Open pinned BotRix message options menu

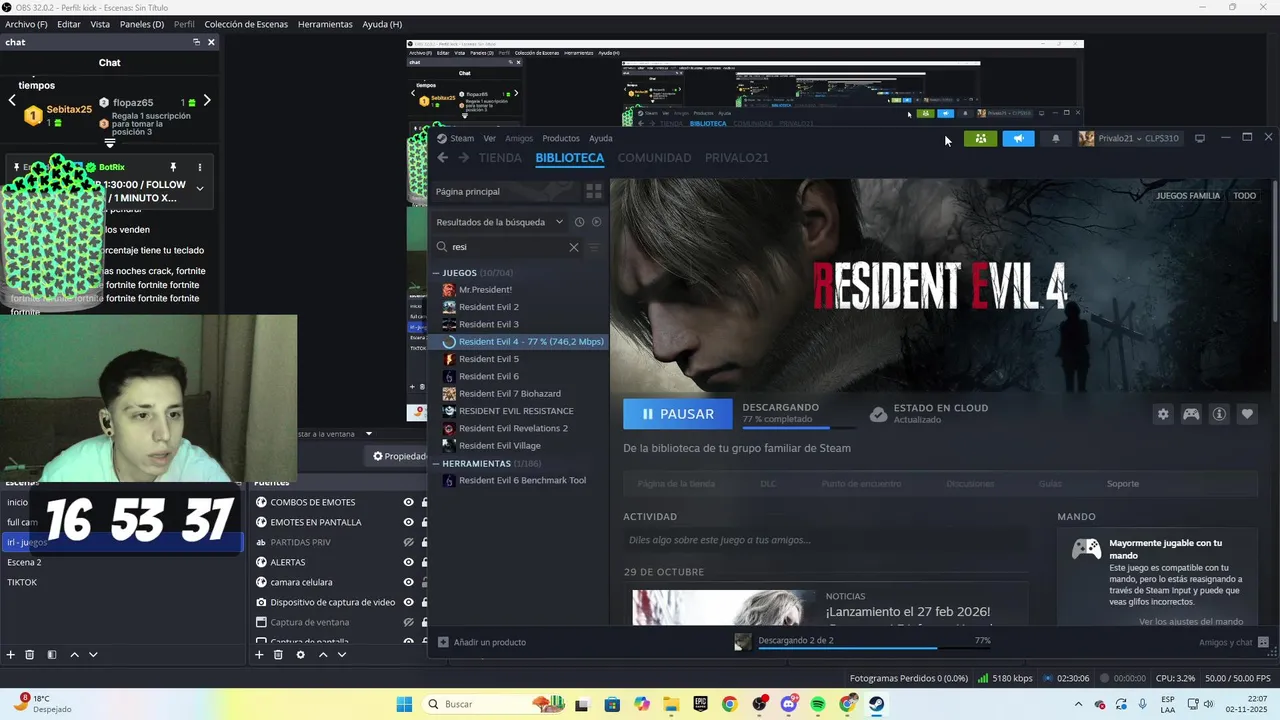199,167
